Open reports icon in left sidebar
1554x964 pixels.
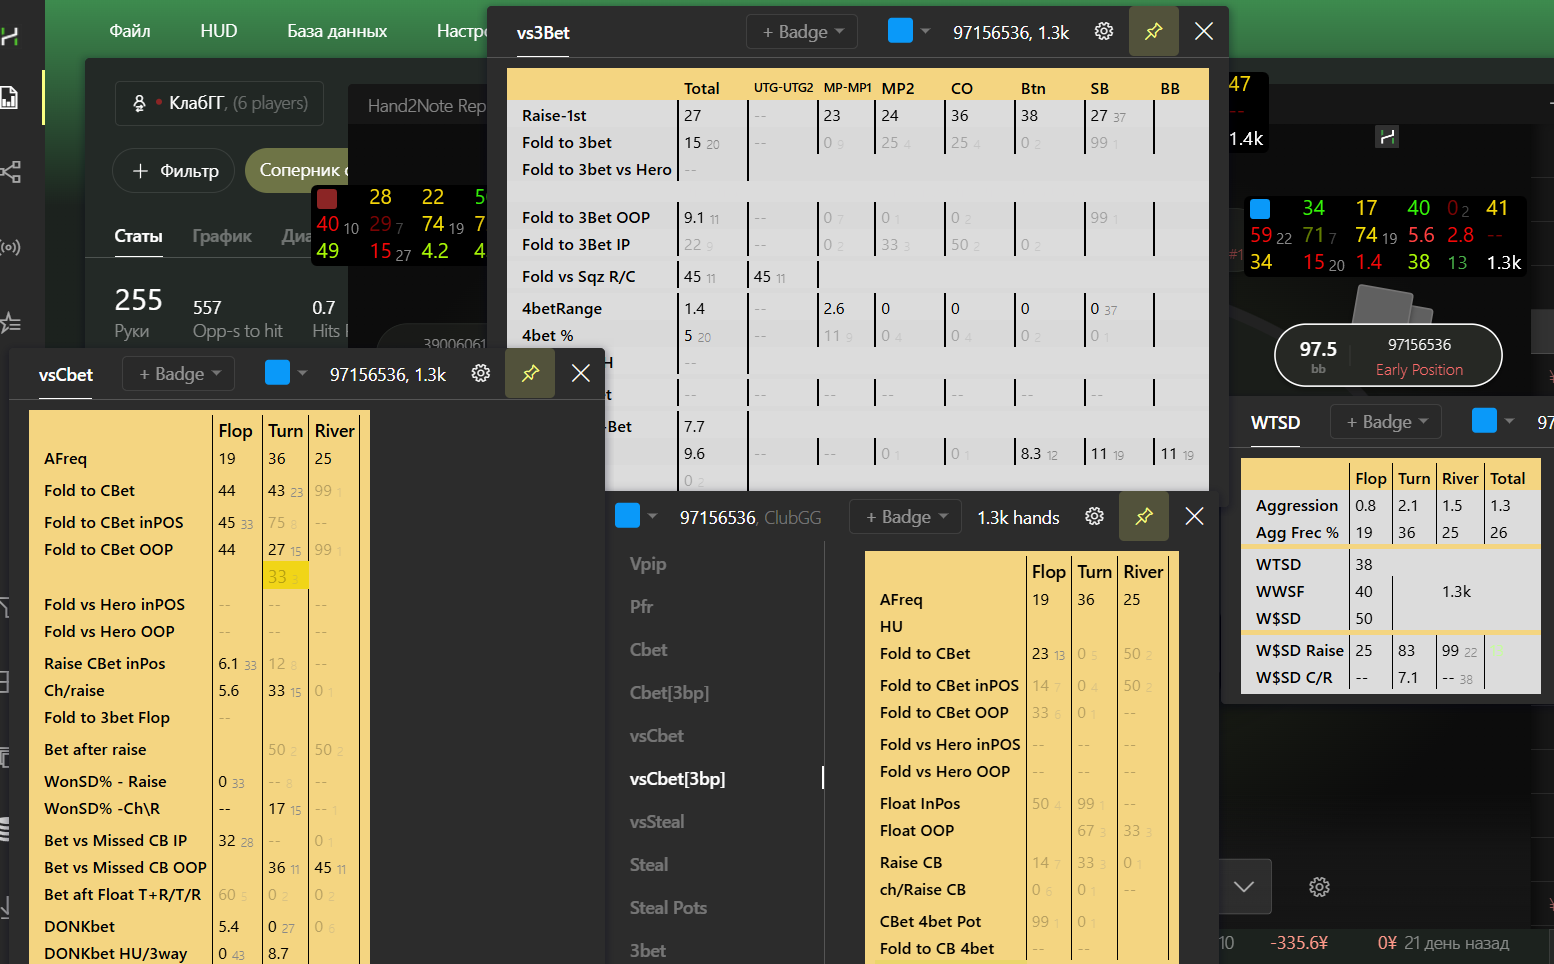[9, 98]
